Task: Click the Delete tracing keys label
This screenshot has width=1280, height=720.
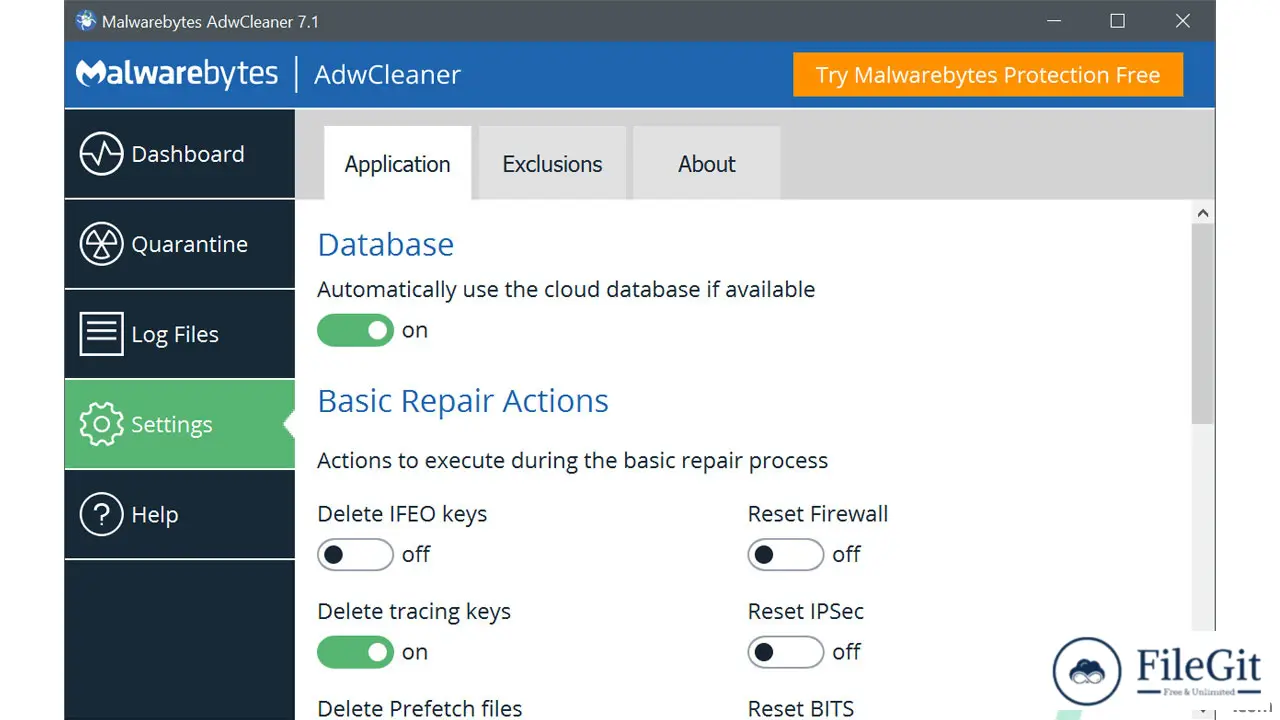Action: coord(414,612)
